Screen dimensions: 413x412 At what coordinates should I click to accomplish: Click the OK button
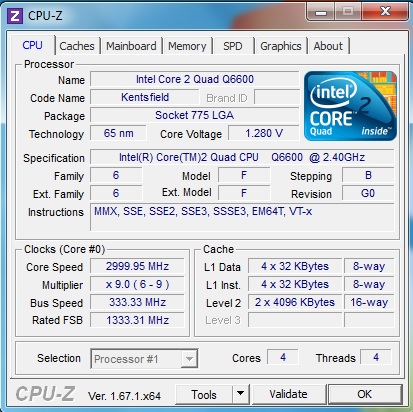click(x=365, y=394)
